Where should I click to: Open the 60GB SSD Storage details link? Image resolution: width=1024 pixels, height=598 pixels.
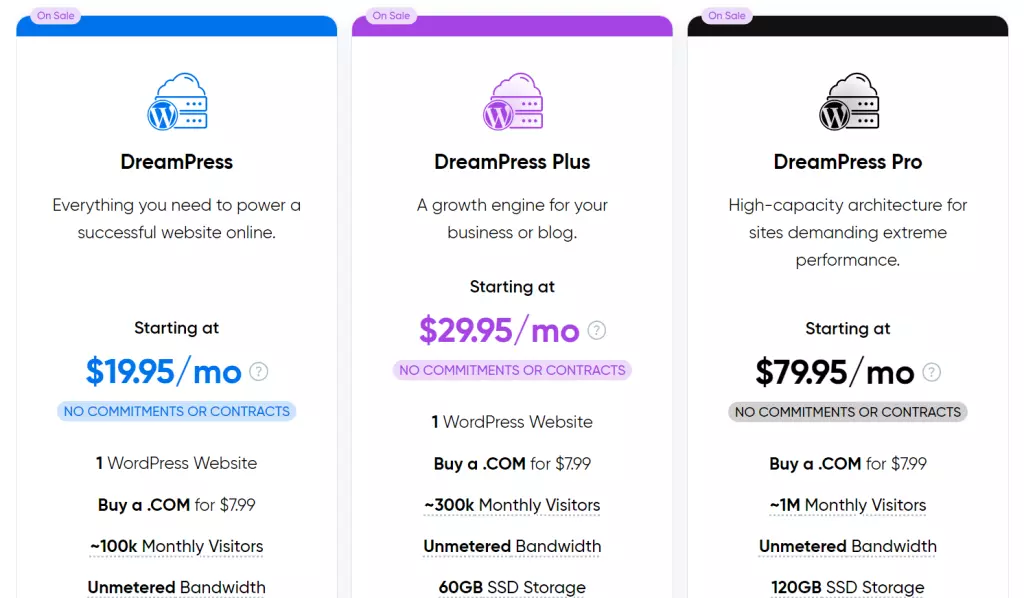[512, 587]
